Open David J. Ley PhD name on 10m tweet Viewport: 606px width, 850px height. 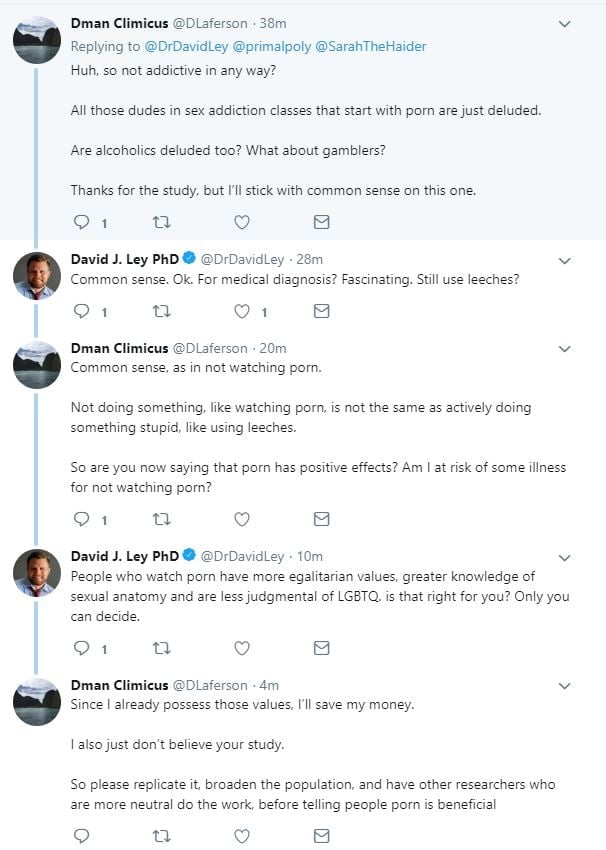click(x=124, y=556)
